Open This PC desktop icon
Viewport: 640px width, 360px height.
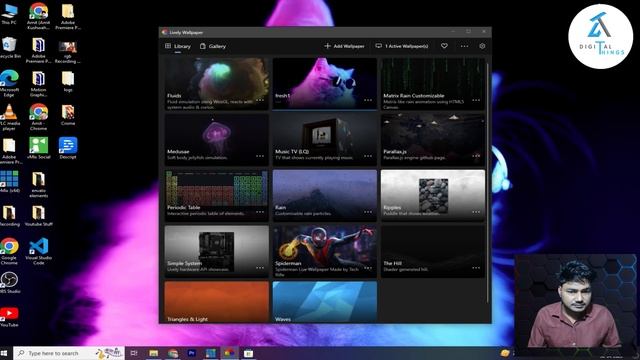click(9, 14)
